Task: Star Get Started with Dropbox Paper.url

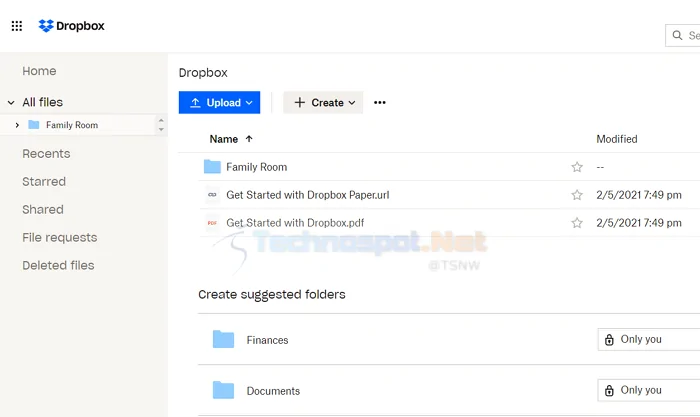Action: pyautogui.click(x=577, y=195)
